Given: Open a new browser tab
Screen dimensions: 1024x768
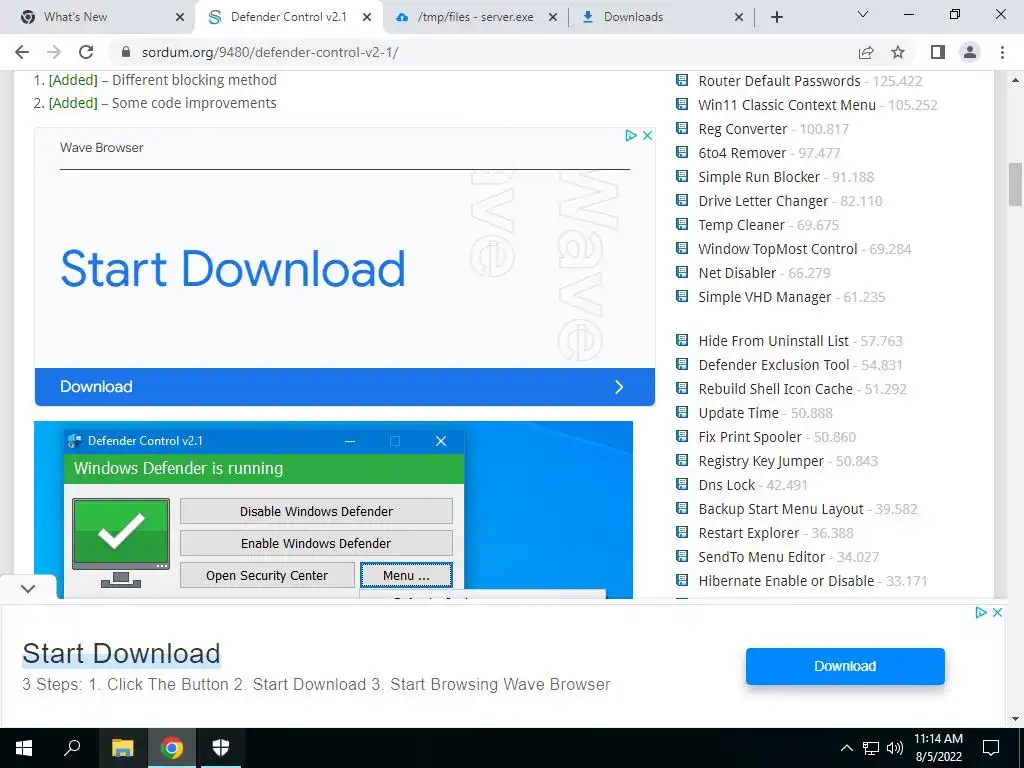Looking at the screenshot, I should pos(776,17).
